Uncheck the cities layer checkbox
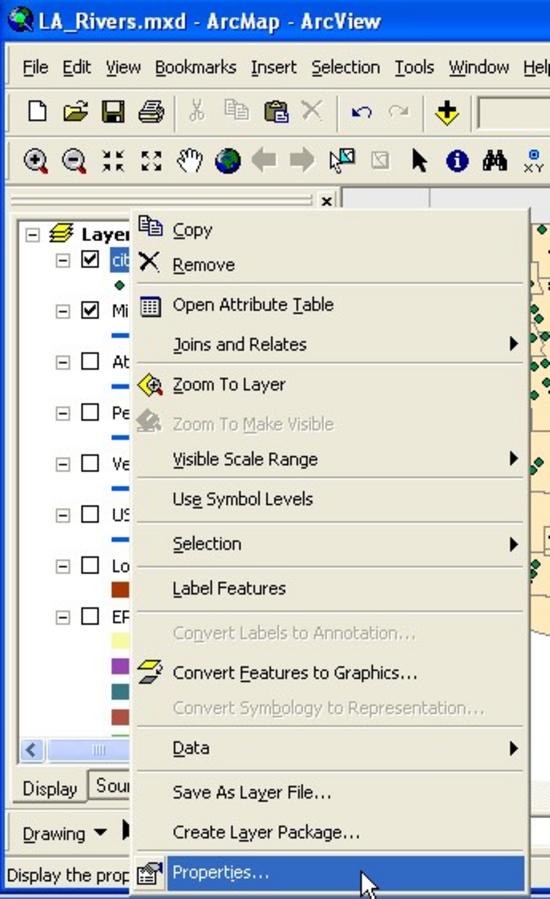Viewport: 550px width, 899px height. coord(89,259)
